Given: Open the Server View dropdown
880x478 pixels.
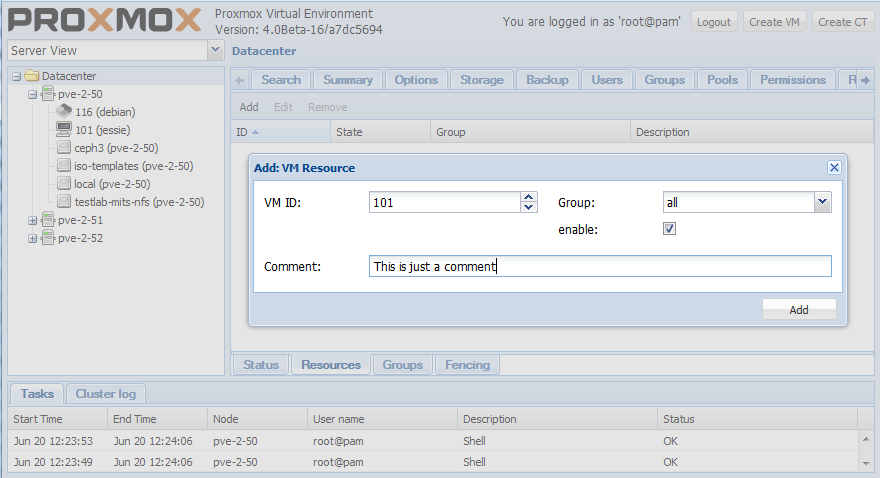Looking at the screenshot, I should pos(215,50).
